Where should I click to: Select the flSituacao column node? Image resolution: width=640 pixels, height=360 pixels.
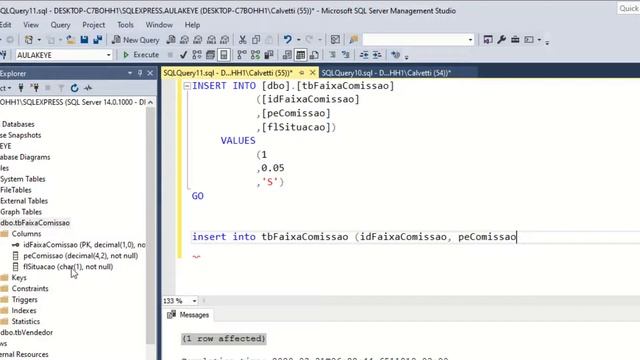pyautogui.click(x=68, y=267)
